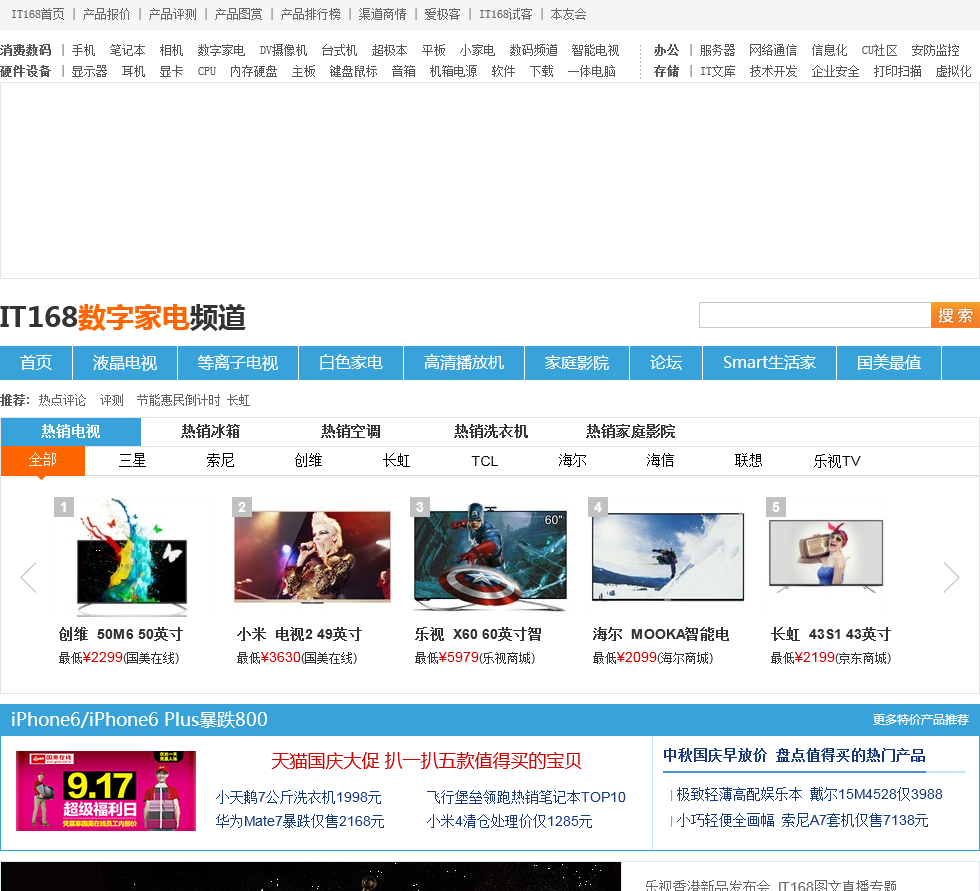Filter by TCL brand
980x891 pixels.
click(484, 461)
